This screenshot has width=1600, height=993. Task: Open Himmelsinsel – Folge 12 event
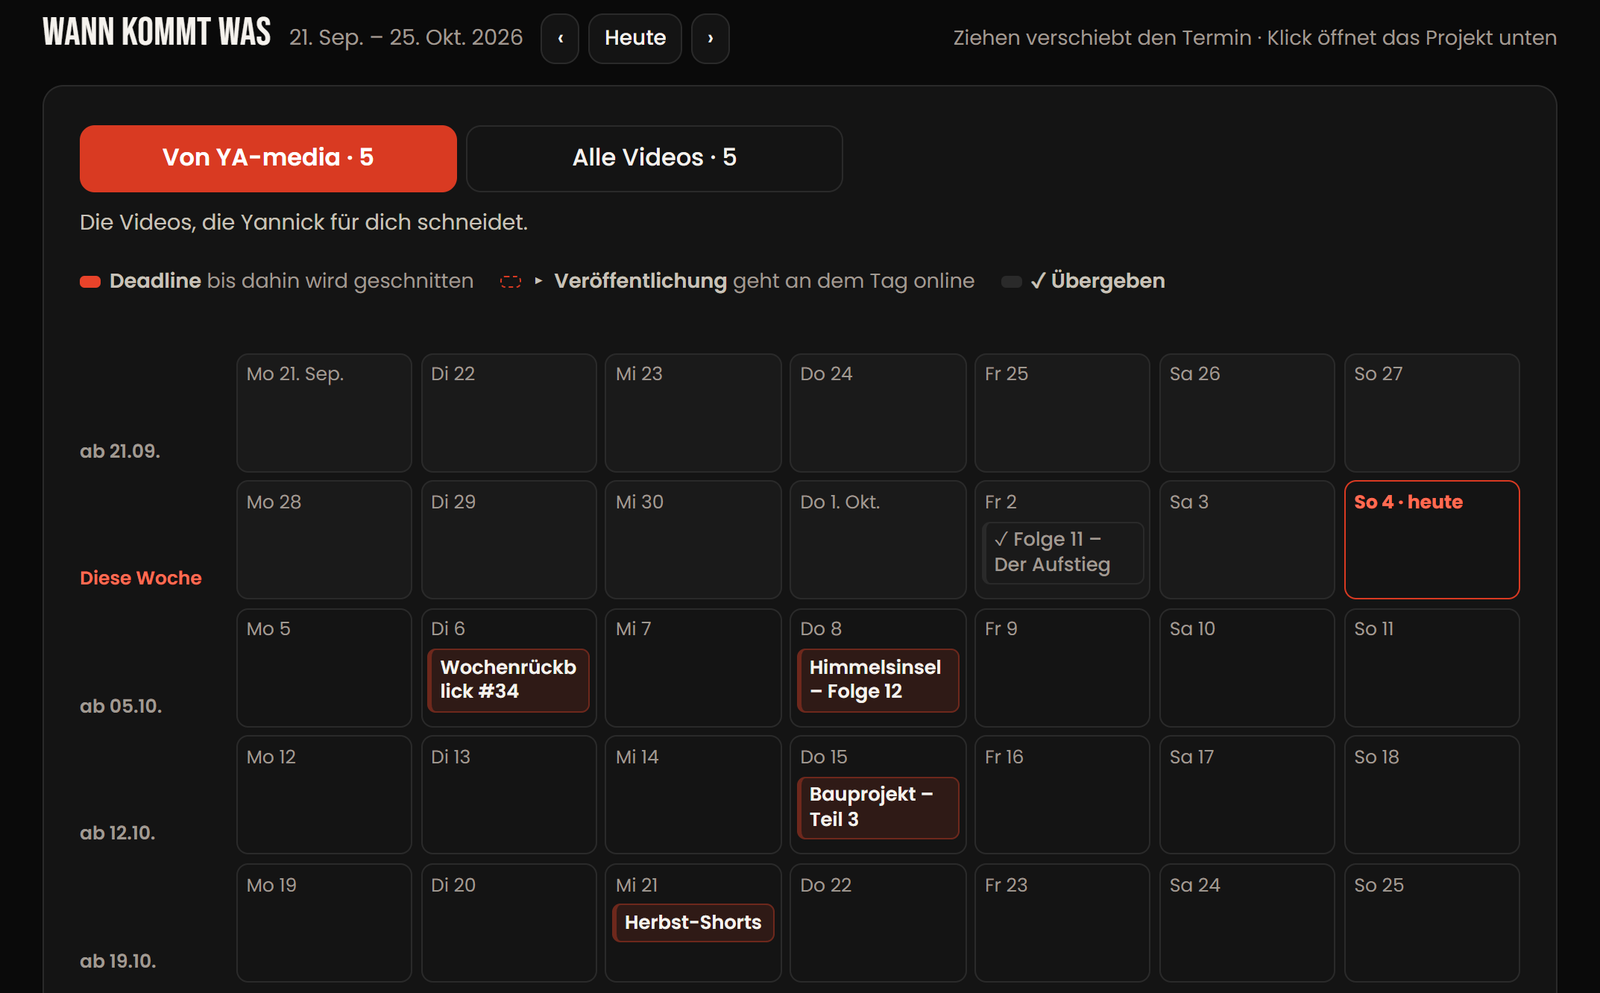point(878,680)
